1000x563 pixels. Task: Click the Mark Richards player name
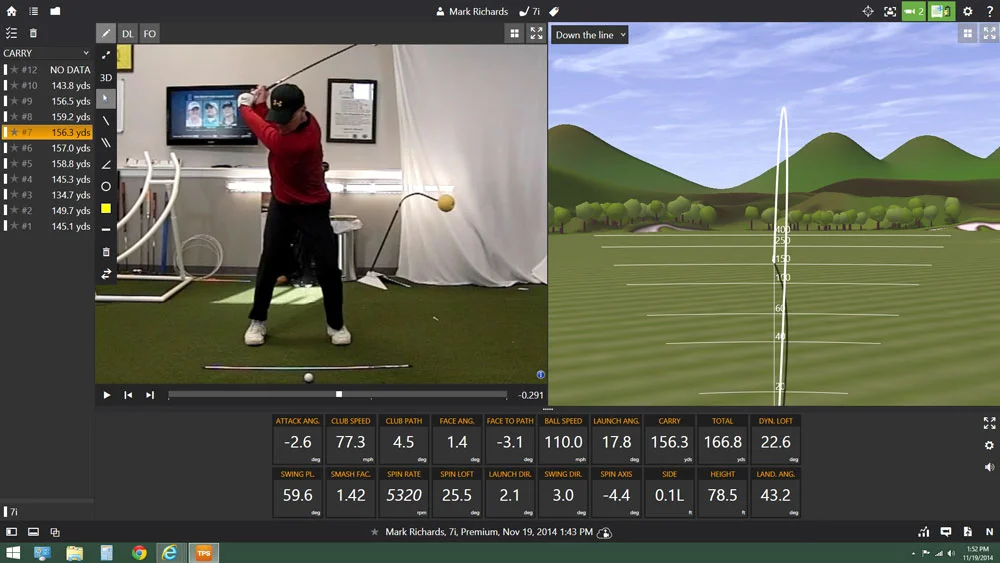[471, 11]
